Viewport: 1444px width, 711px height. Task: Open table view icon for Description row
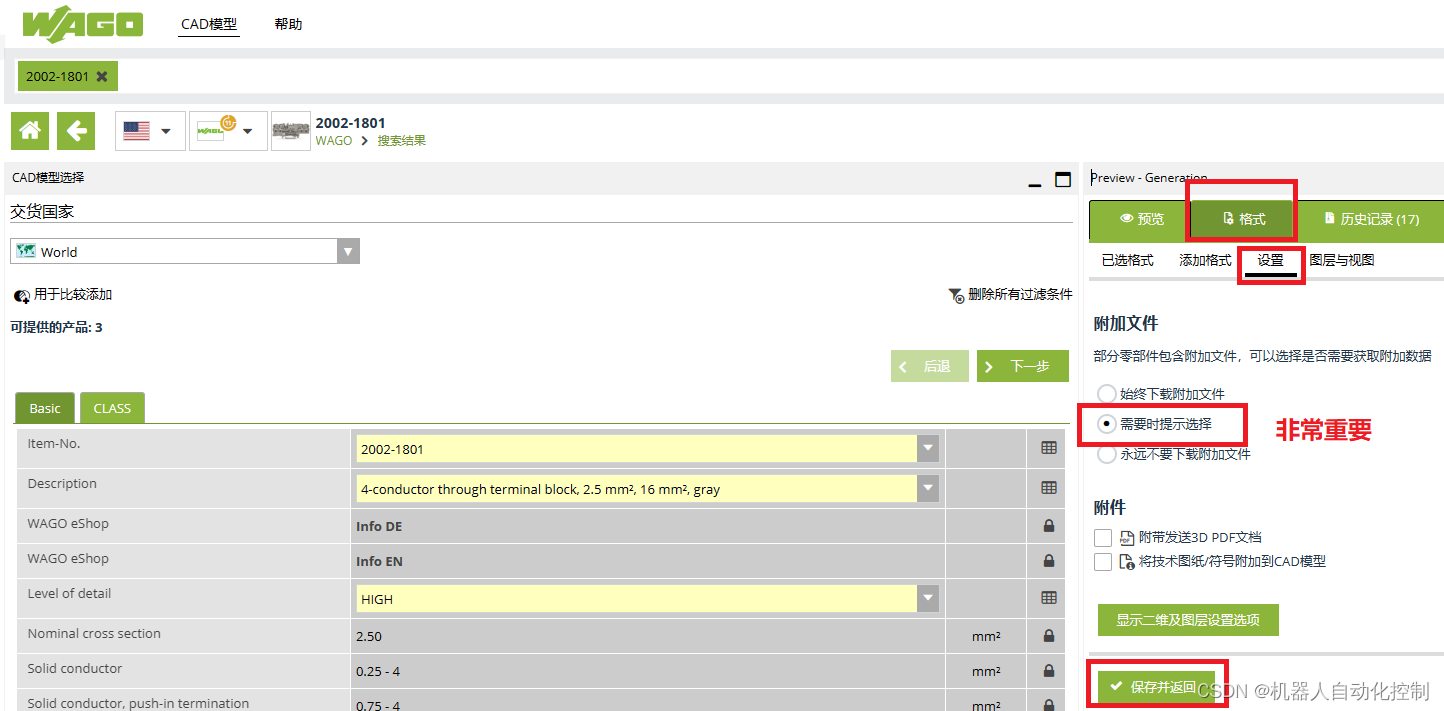coord(1048,488)
